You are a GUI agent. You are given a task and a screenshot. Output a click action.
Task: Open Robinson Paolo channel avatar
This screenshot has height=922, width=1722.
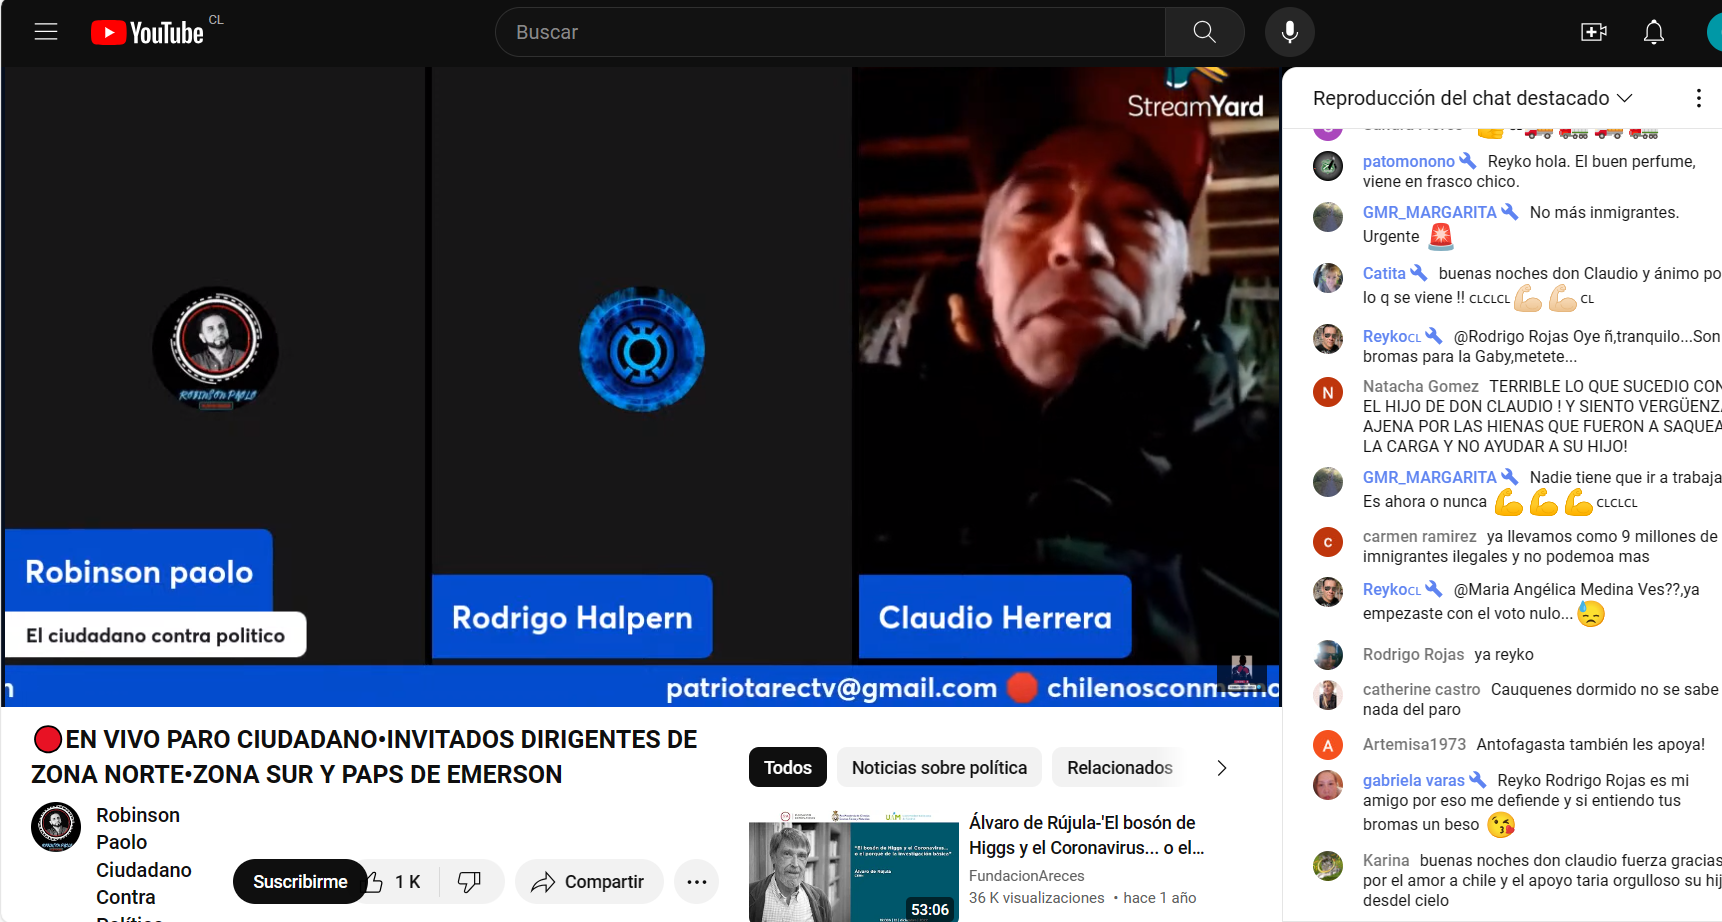pos(56,827)
